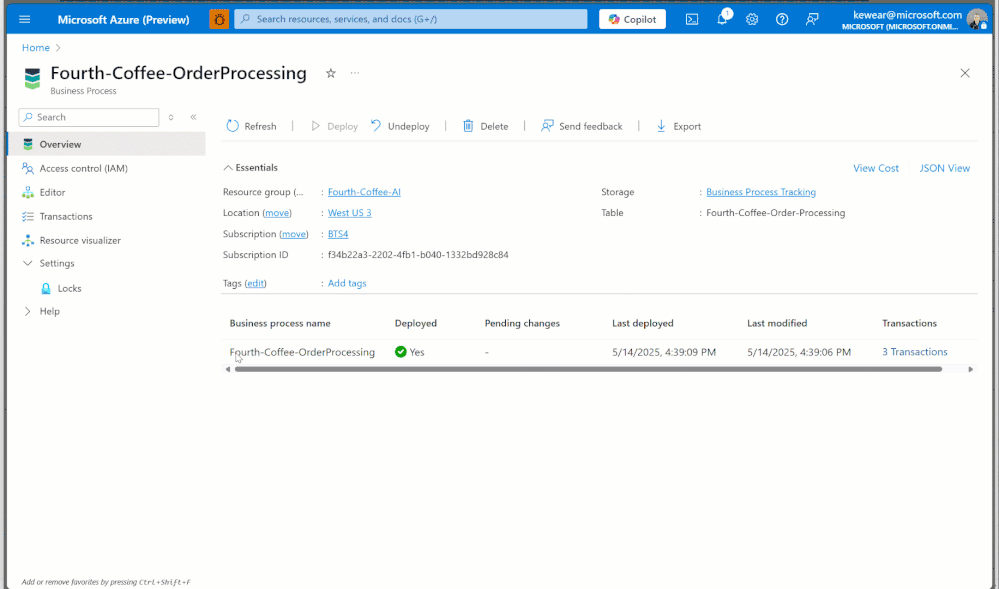Click the Pending changes column header
The image size is (999, 589).
click(x=522, y=323)
